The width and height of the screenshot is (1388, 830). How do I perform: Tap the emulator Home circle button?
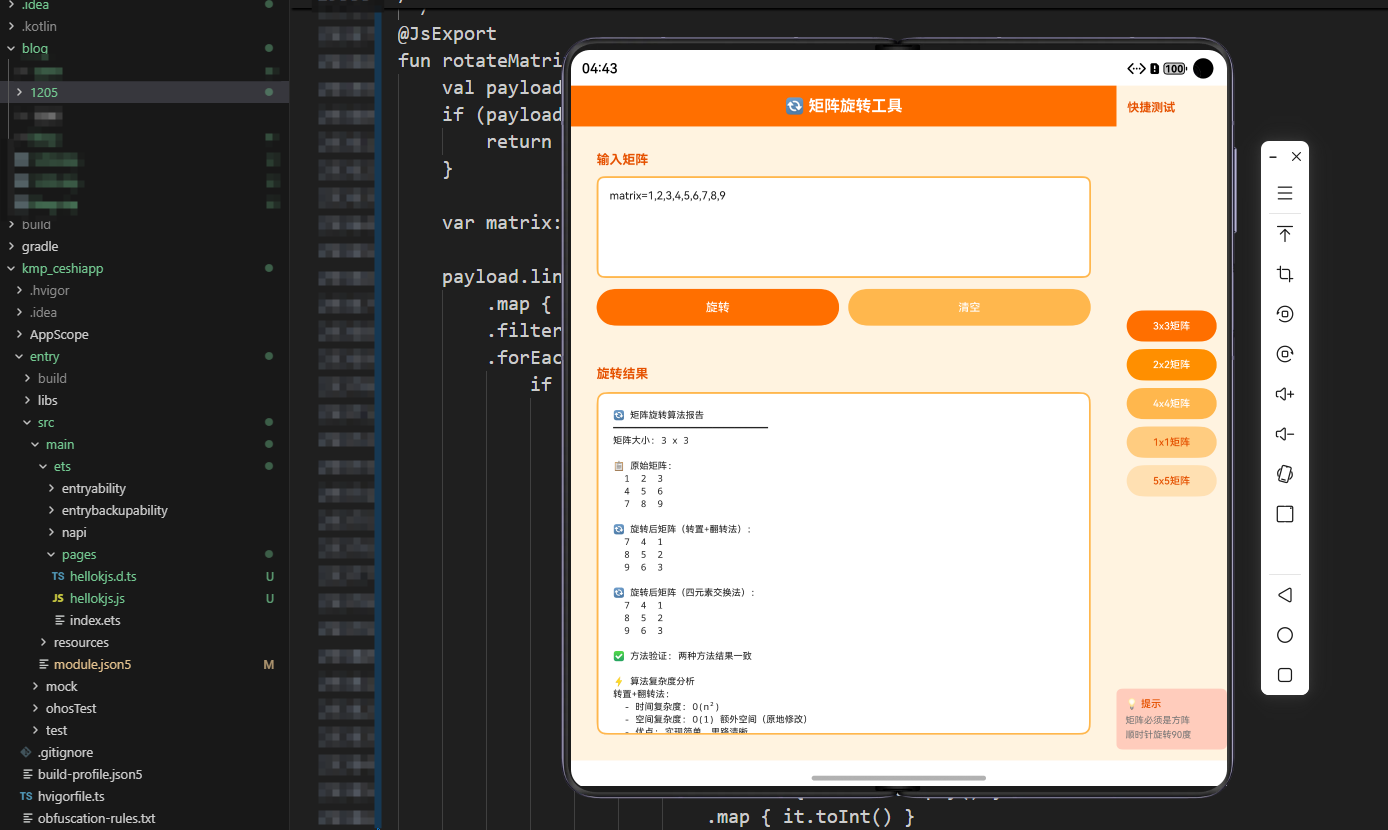click(x=1285, y=635)
